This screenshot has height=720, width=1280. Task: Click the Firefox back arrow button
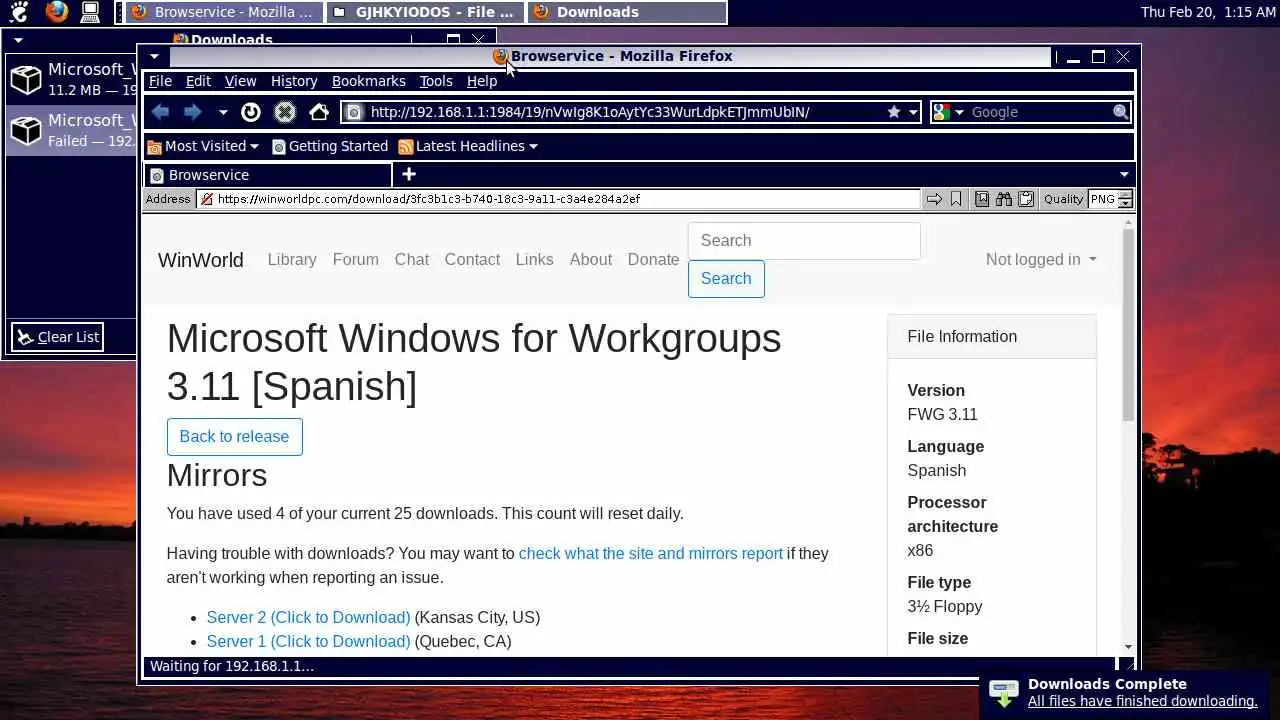click(160, 112)
